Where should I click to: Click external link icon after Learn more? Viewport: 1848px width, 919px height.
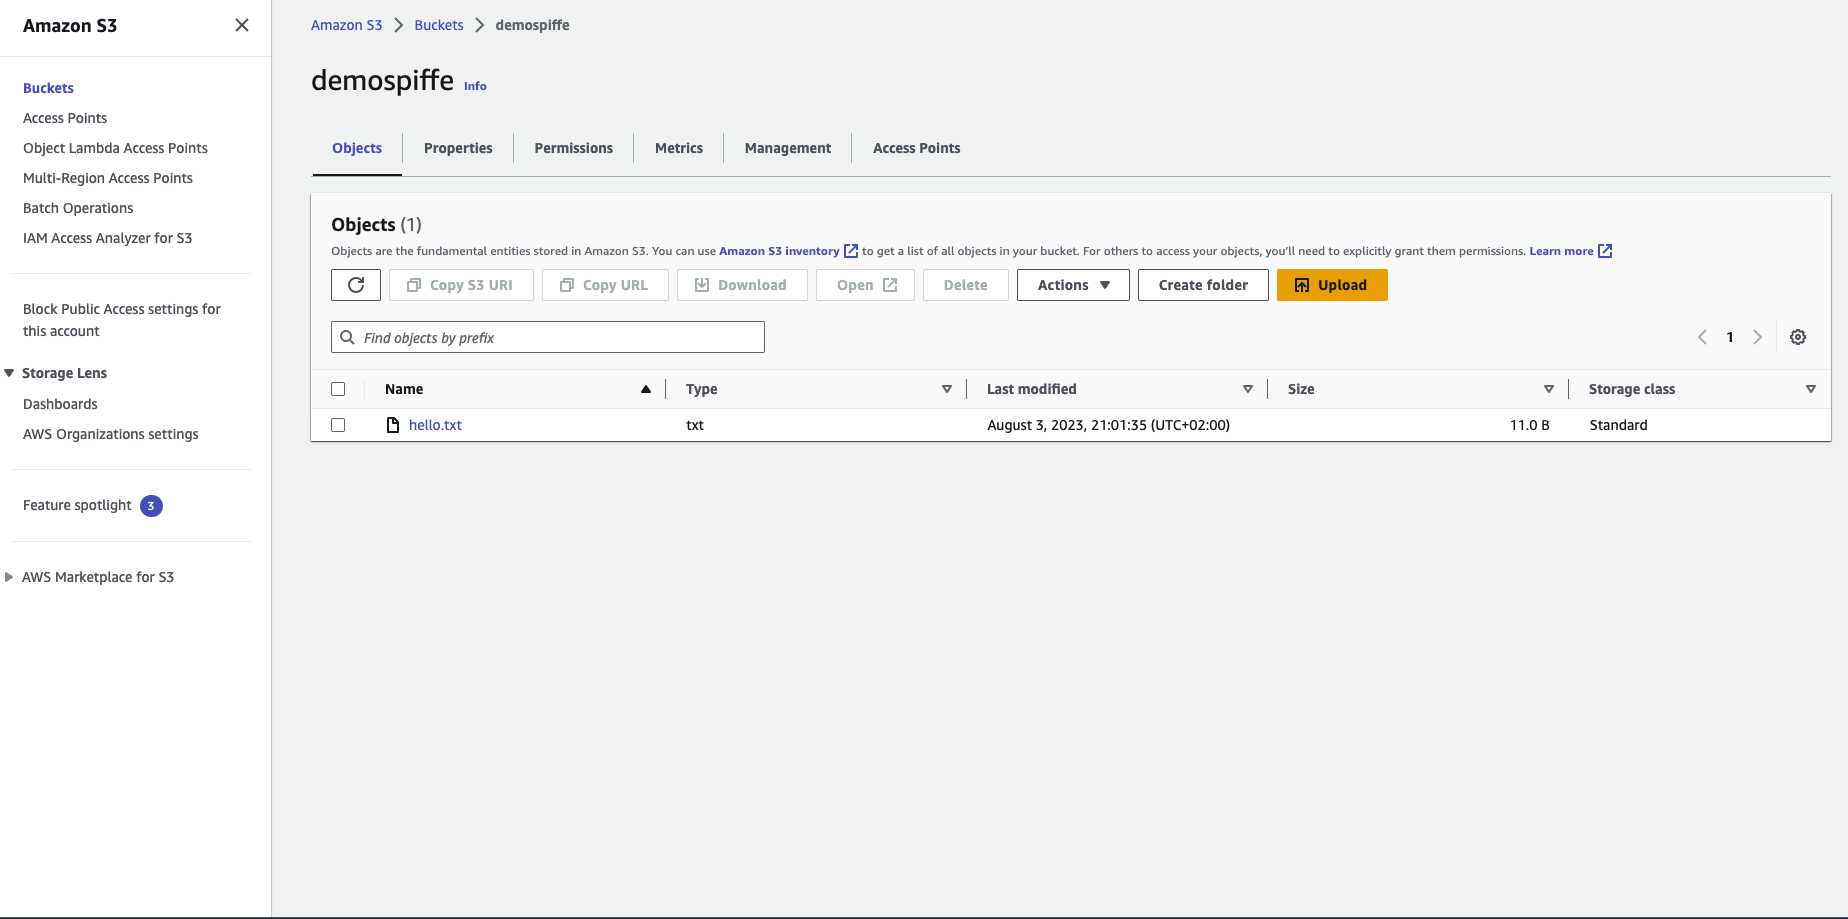[1605, 251]
